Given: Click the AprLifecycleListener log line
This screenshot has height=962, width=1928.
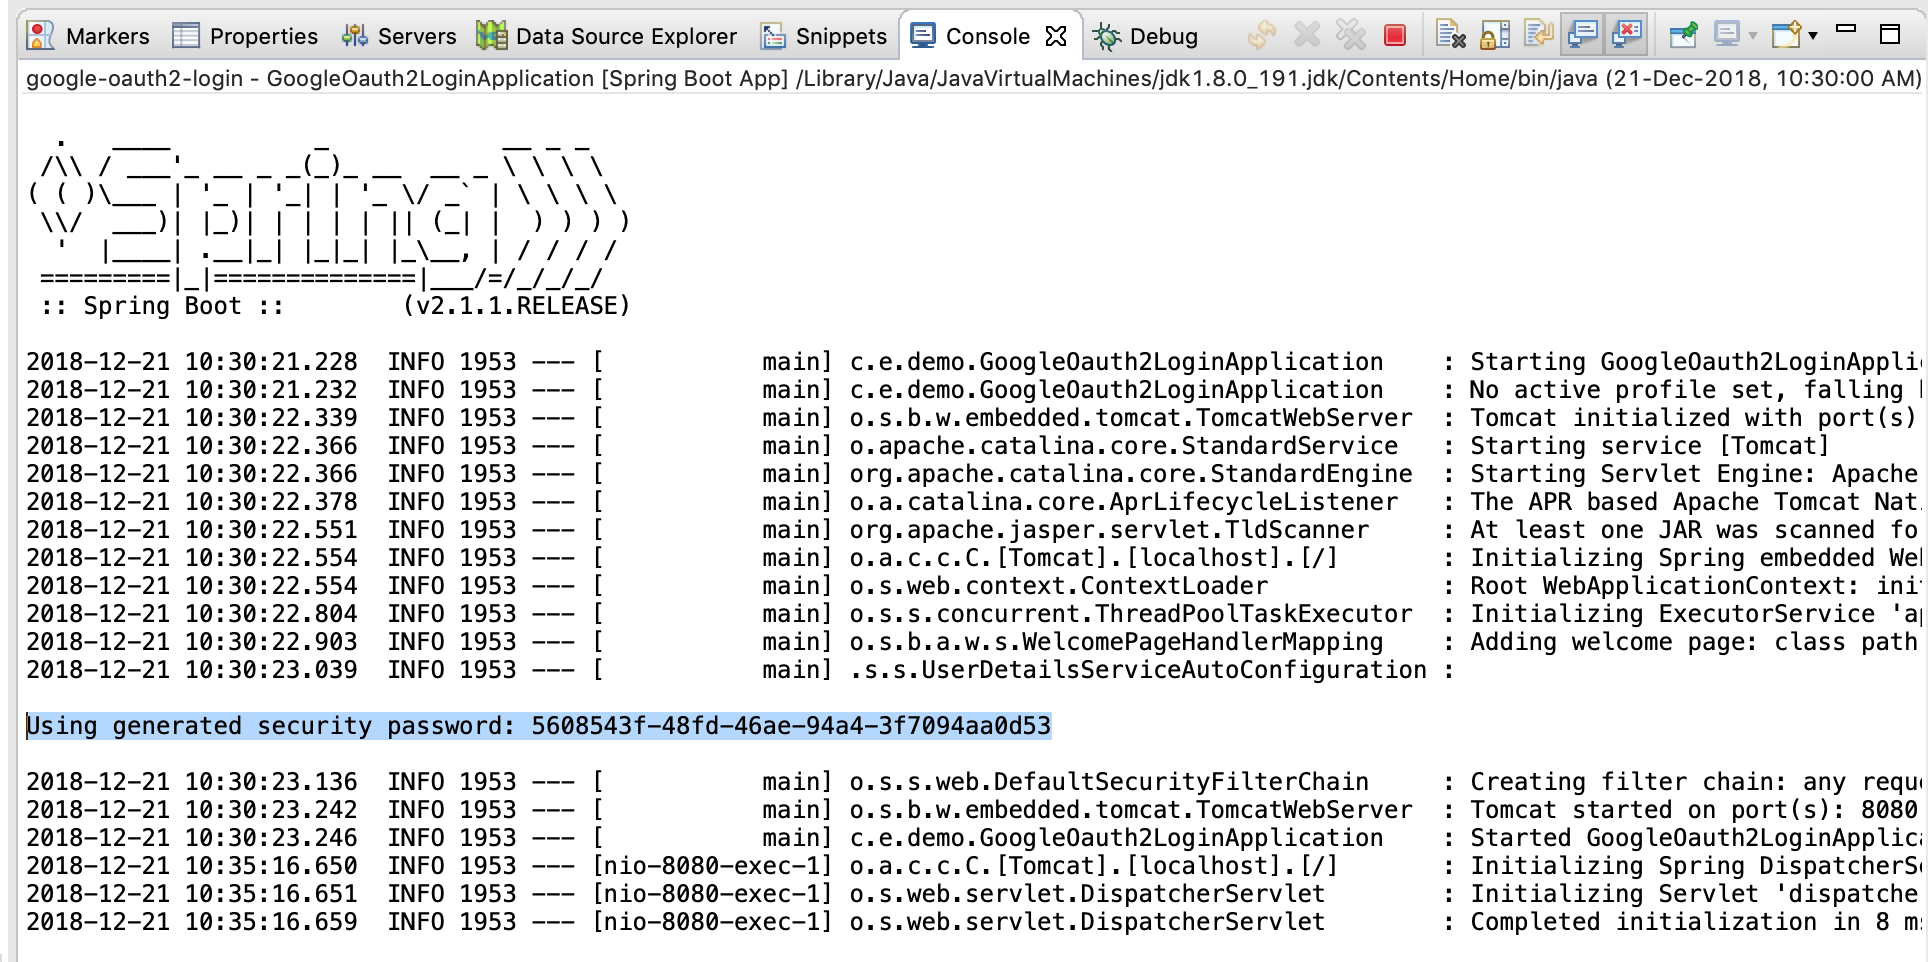Looking at the screenshot, I should tap(972, 502).
